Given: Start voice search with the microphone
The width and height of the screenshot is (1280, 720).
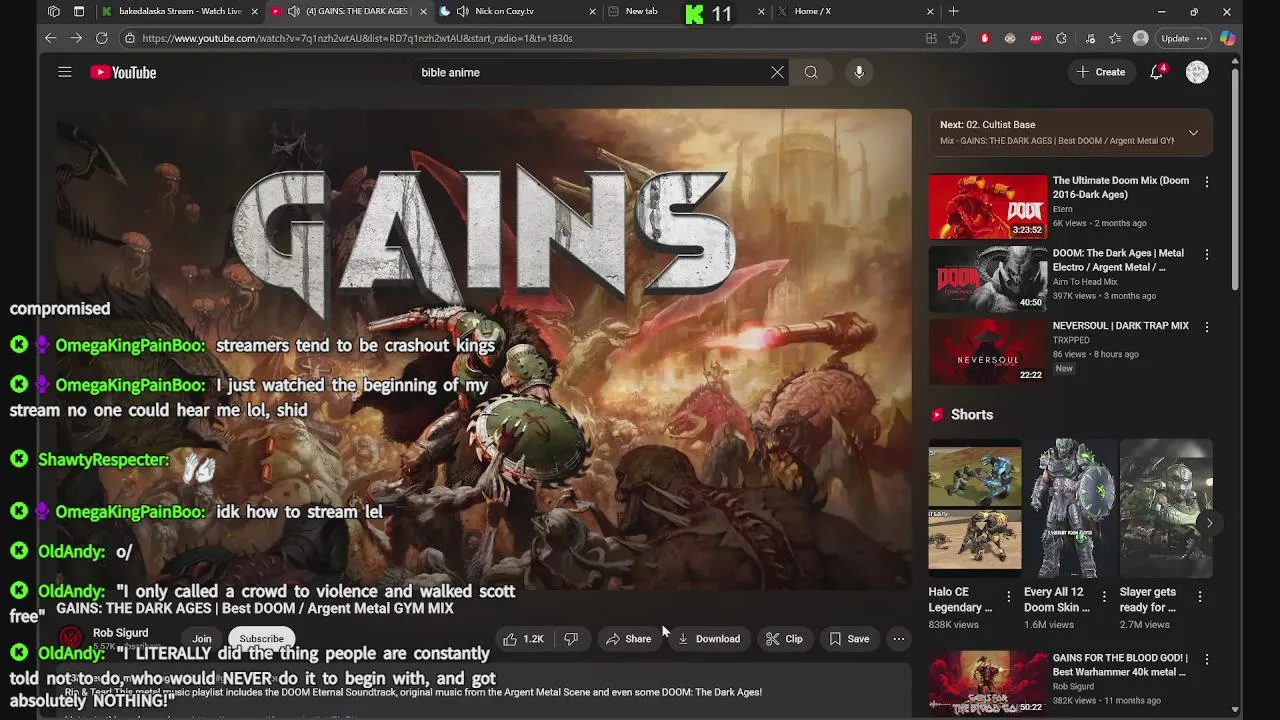Looking at the screenshot, I should click(859, 72).
